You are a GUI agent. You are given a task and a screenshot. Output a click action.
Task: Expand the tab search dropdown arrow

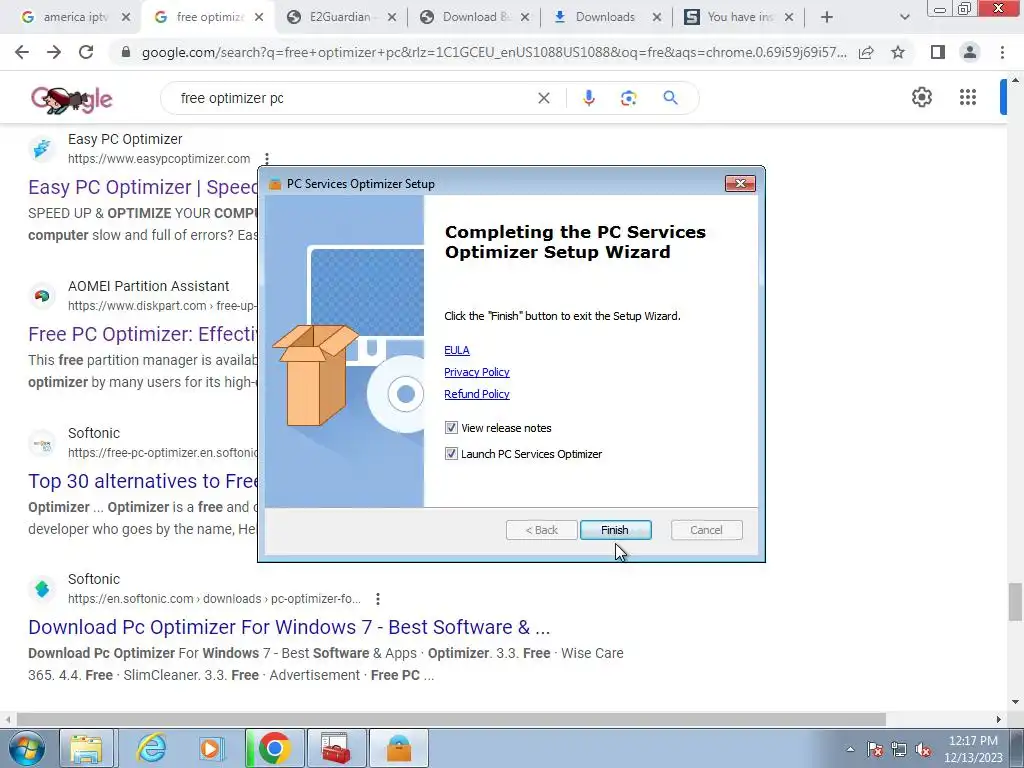click(x=904, y=17)
